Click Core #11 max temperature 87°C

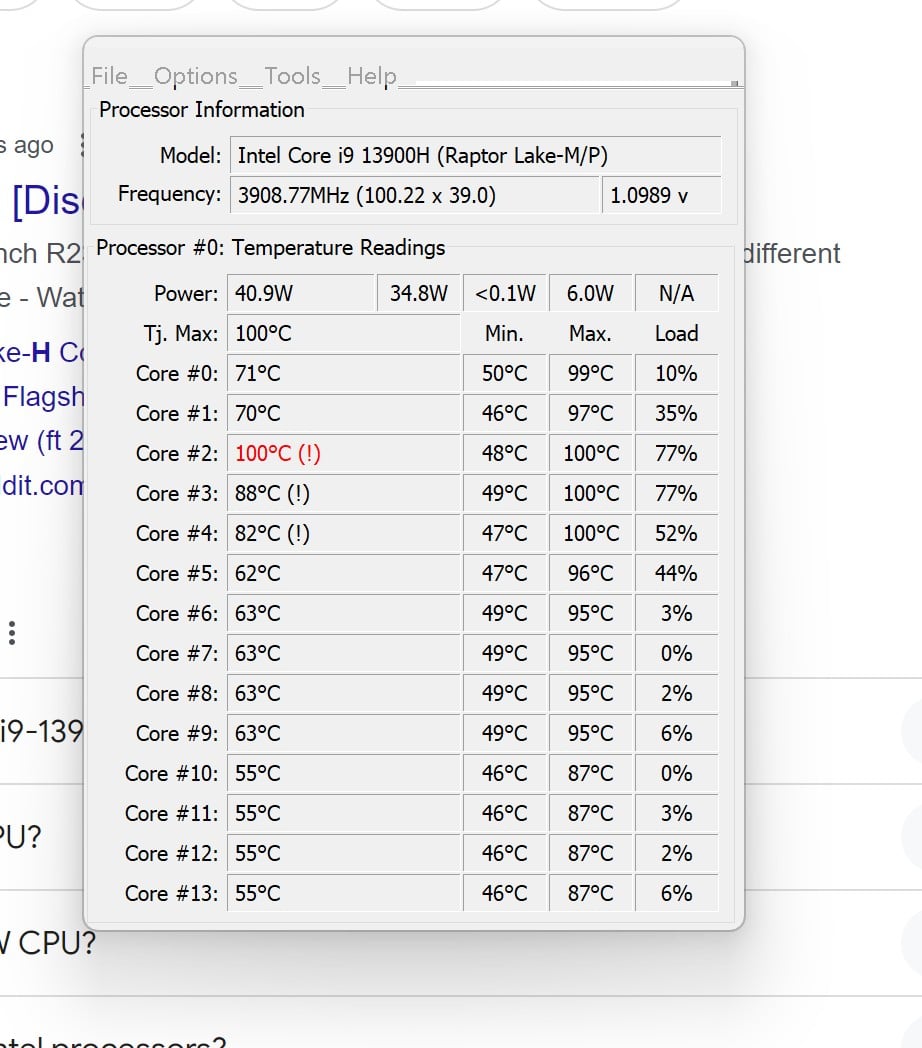coord(590,814)
